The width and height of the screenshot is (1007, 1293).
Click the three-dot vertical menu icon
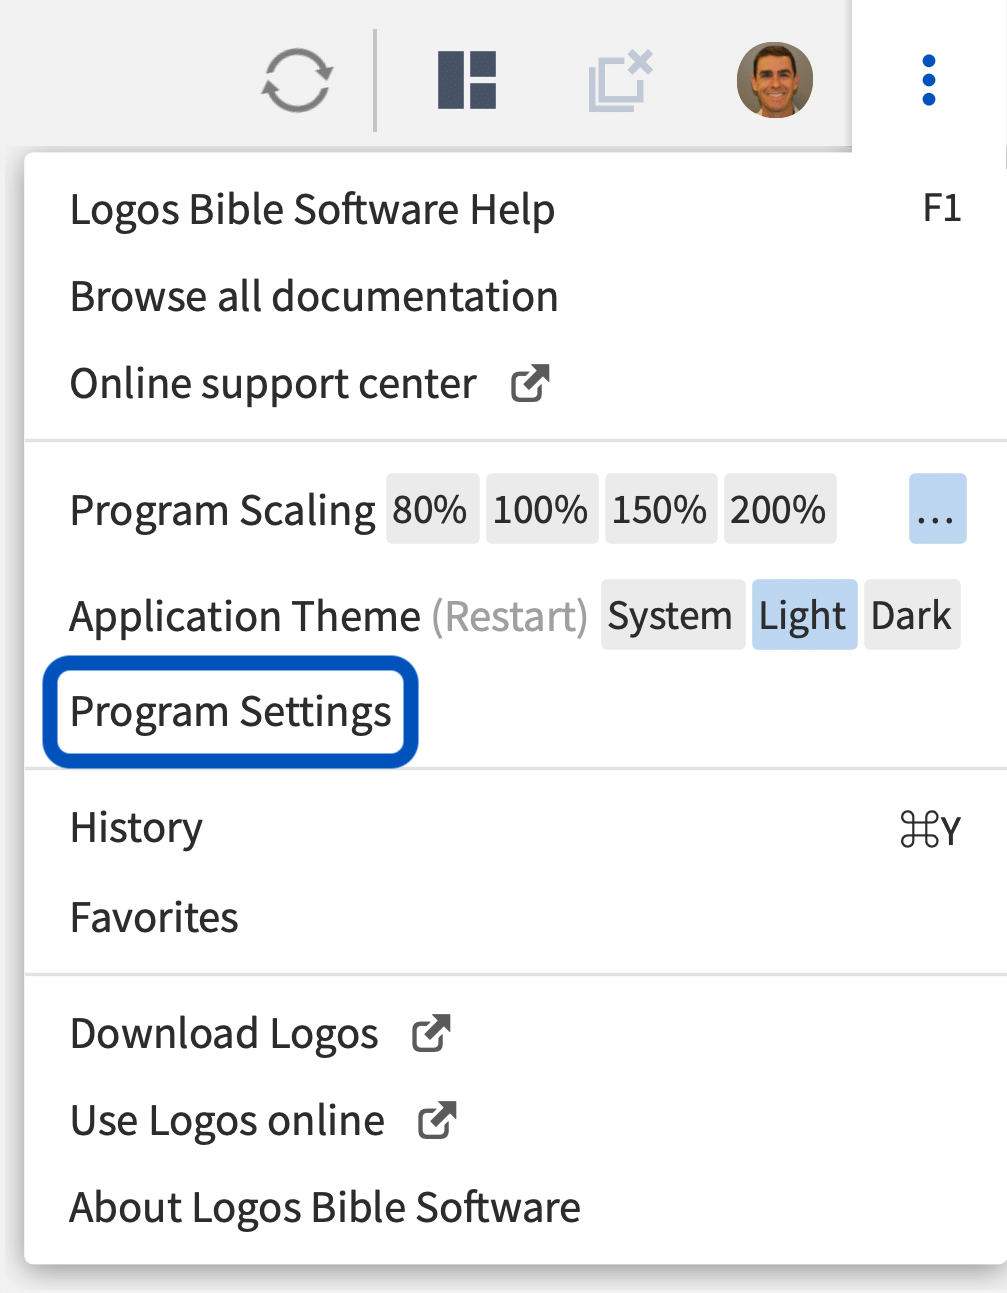pyautogui.click(x=929, y=80)
